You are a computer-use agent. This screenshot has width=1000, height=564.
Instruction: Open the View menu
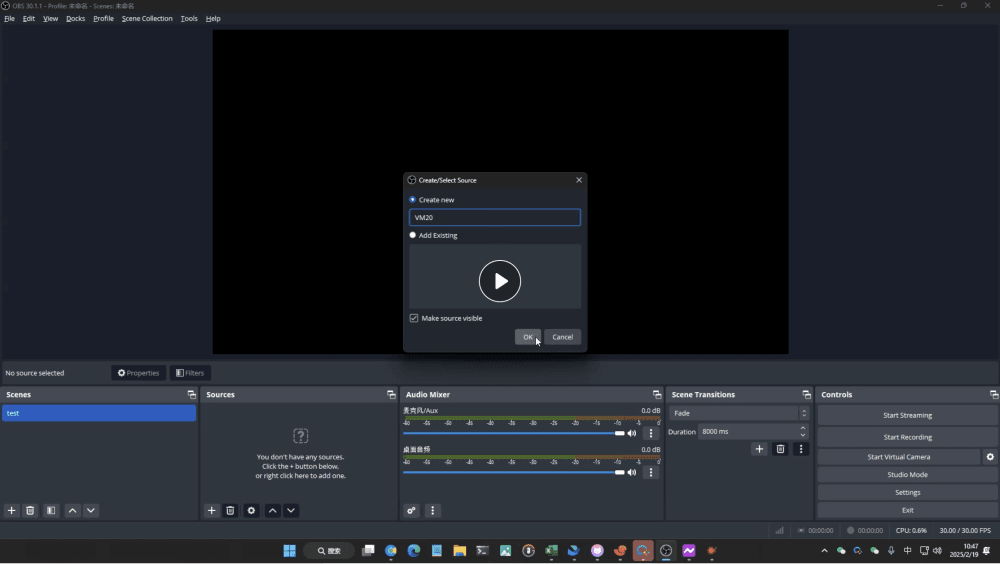coord(50,19)
